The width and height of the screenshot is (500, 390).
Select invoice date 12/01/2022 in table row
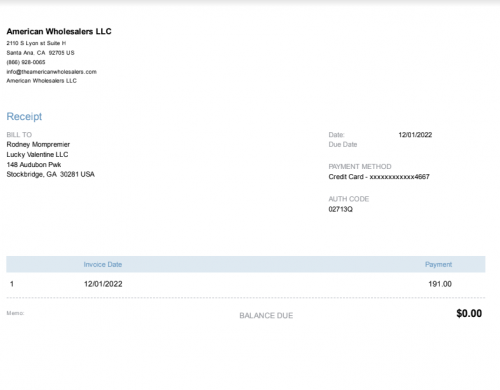click(x=103, y=284)
